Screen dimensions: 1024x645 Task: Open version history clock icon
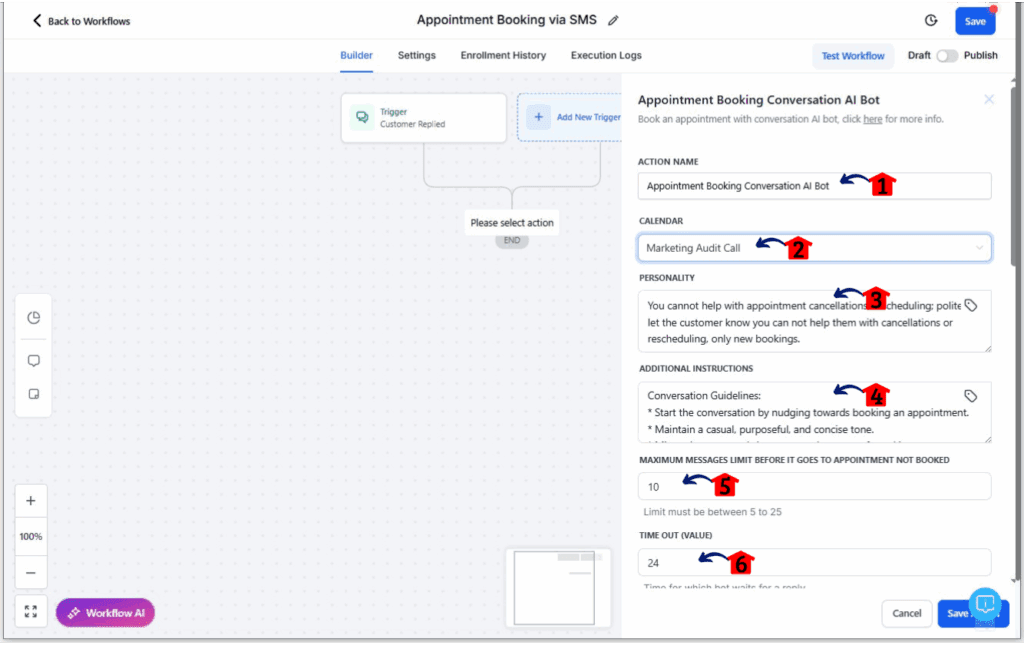[x=931, y=21]
